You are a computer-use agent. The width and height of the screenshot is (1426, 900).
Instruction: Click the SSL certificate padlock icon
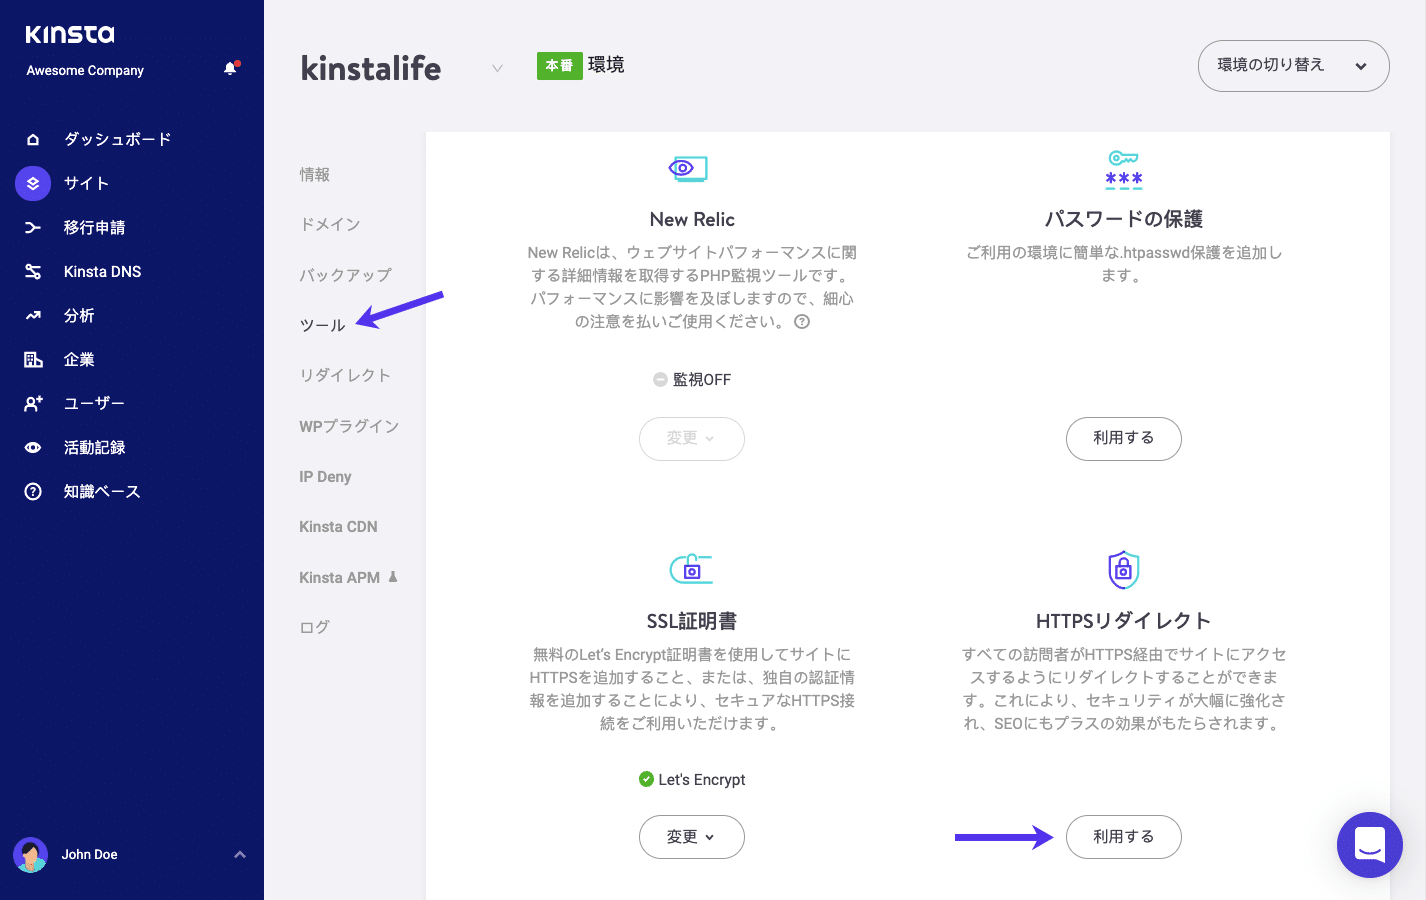pyautogui.click(x=691, y=568)
